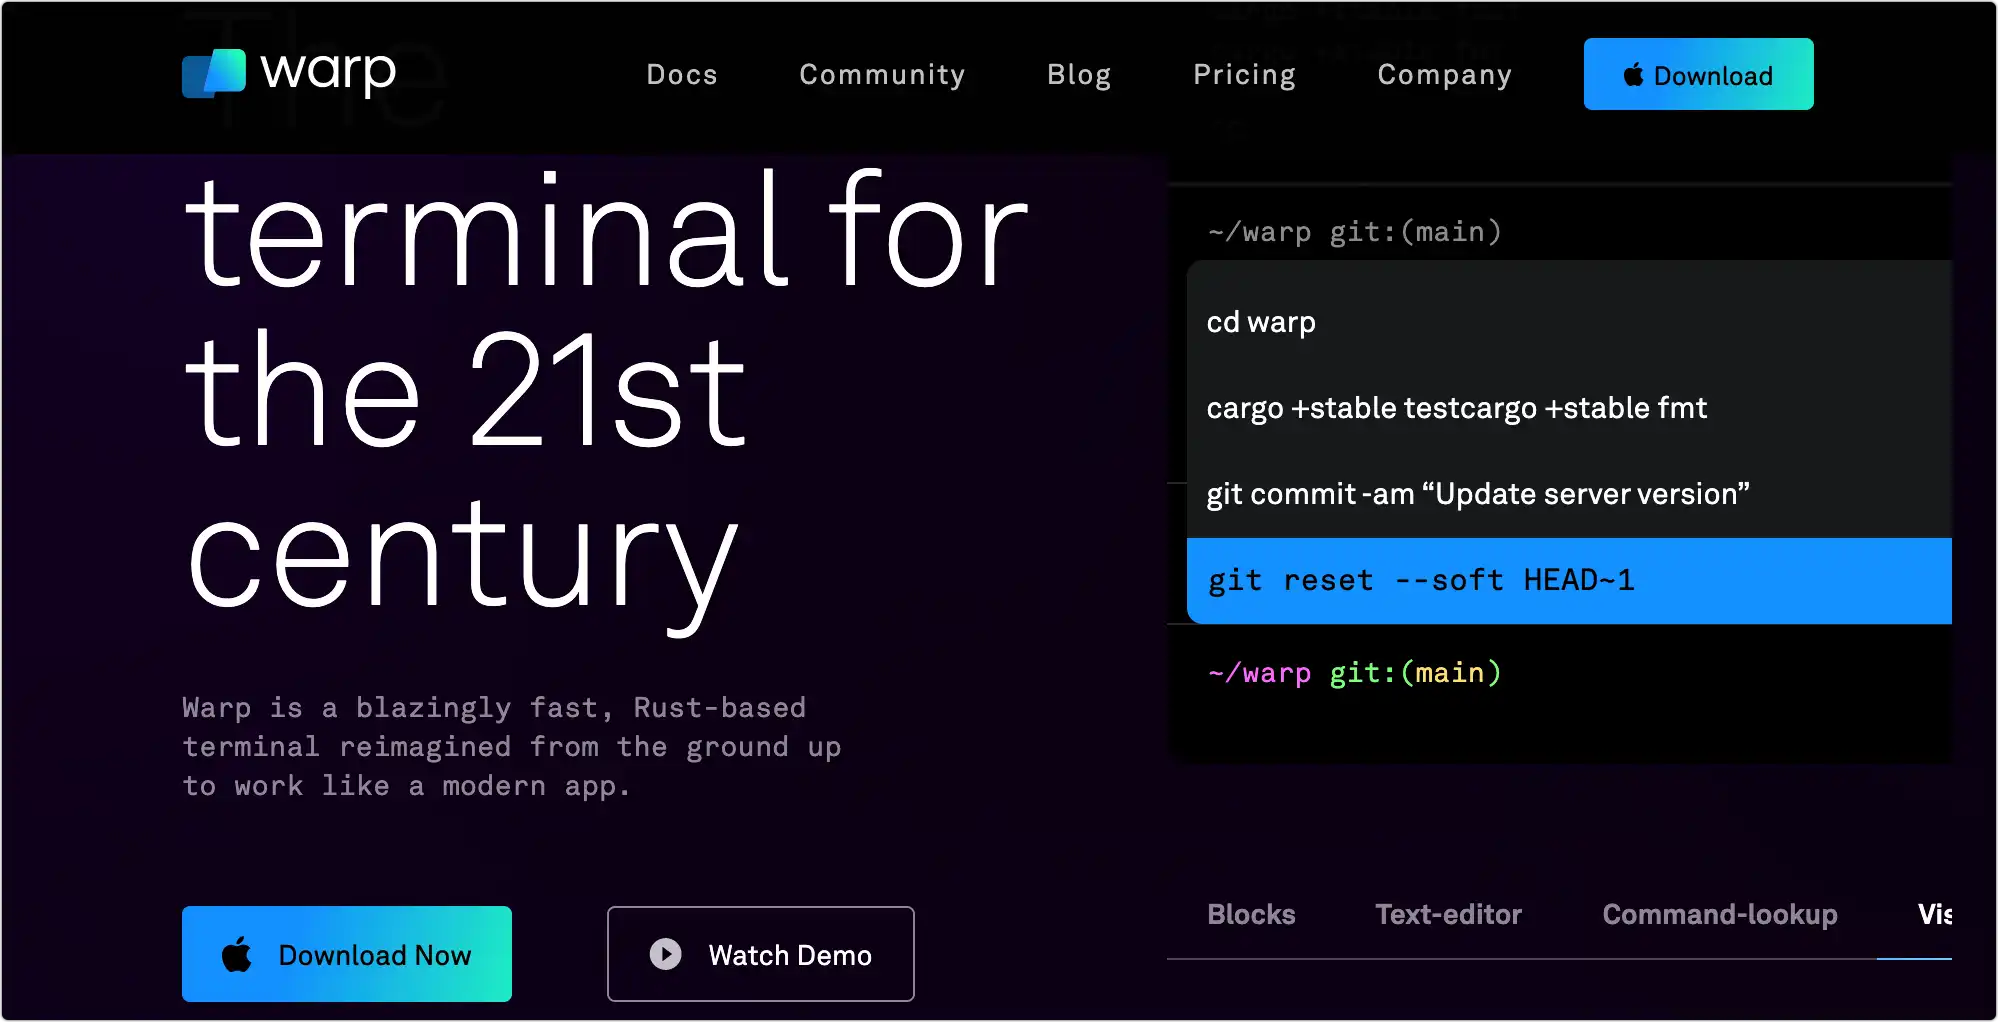Screen dimensions: 1998x1022
Task: Open the Community navigation link
Action: point(882,74)
